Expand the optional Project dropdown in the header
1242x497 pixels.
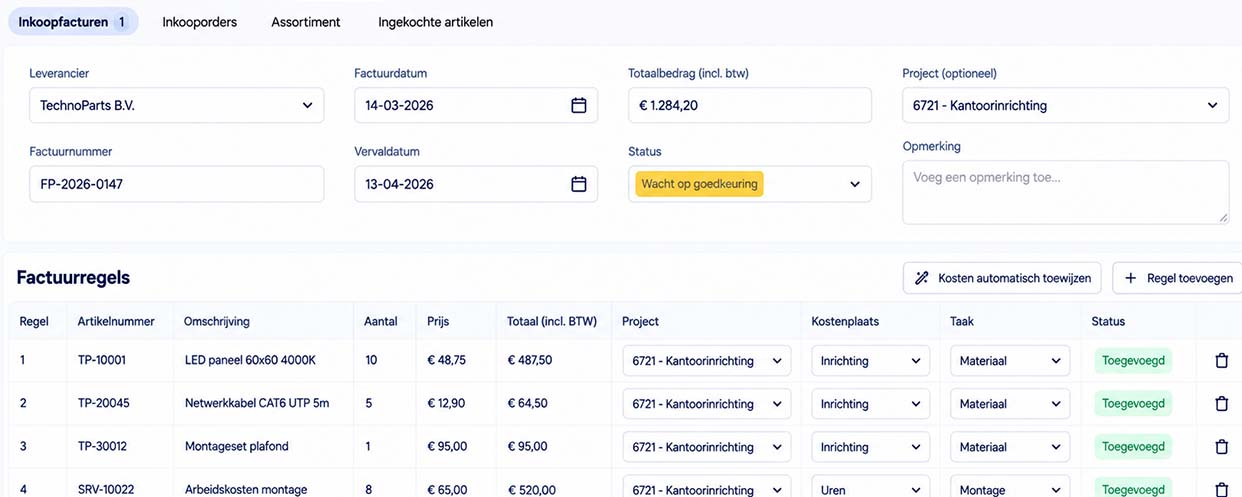[x=1065, y=105]
